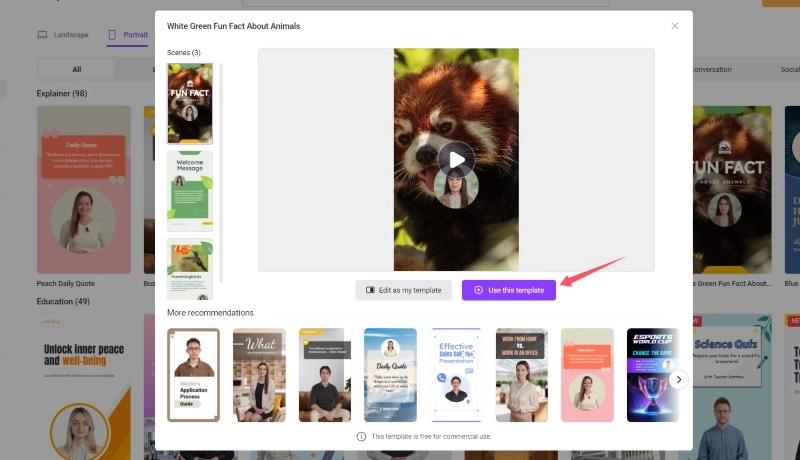Open the Esports World Cup template

coord(652,375)
